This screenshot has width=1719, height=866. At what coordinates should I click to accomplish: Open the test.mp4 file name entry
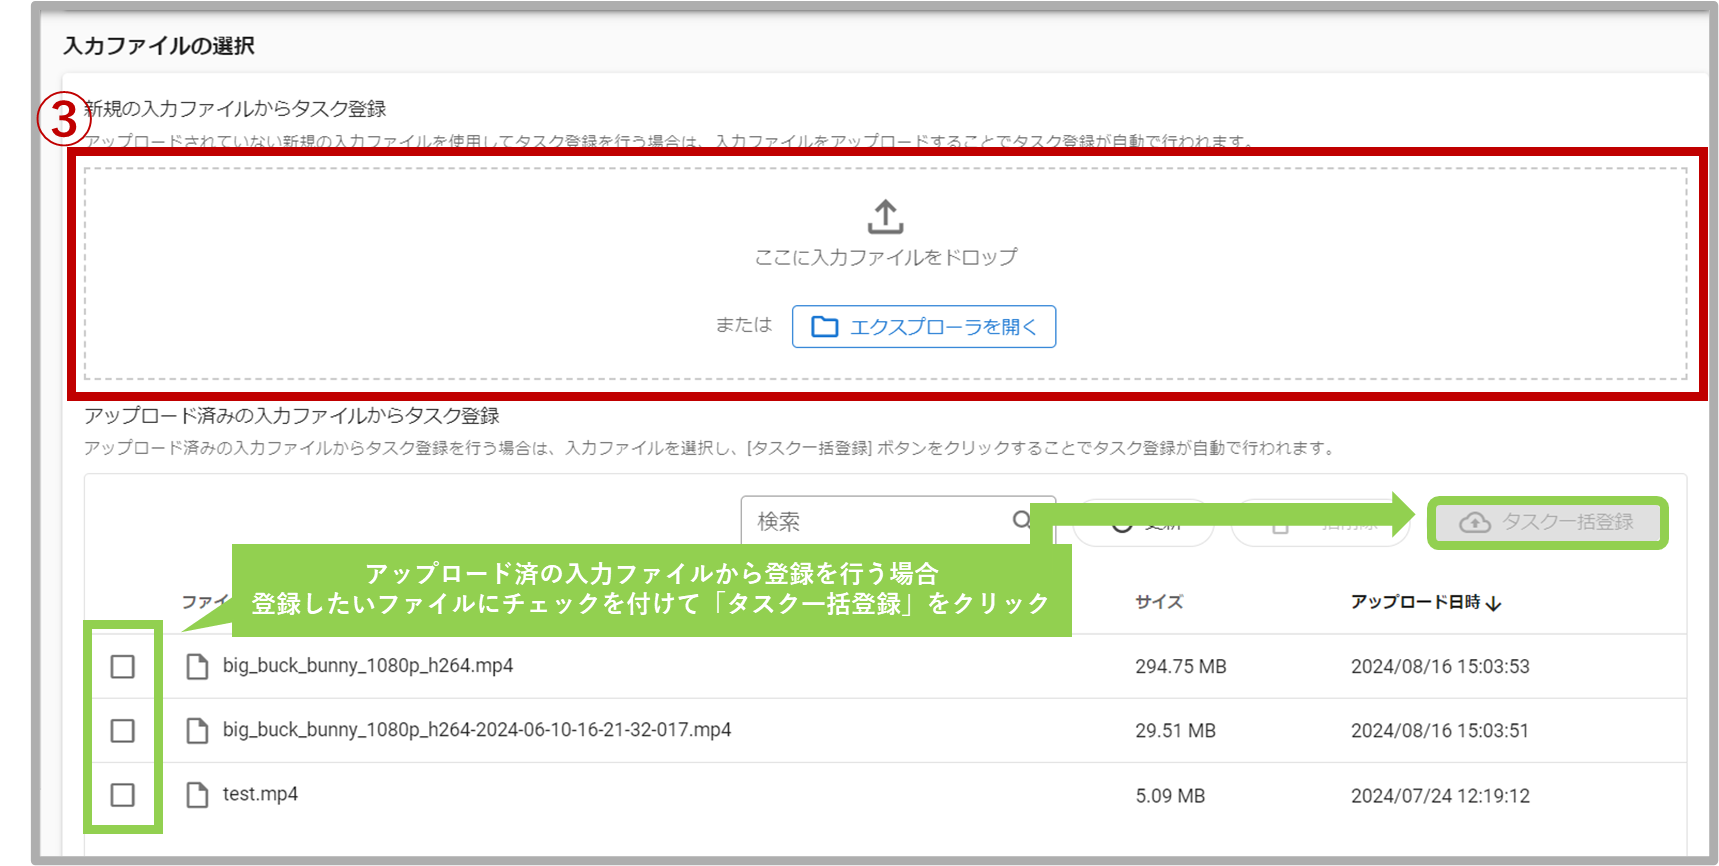[x=260, y=794]
